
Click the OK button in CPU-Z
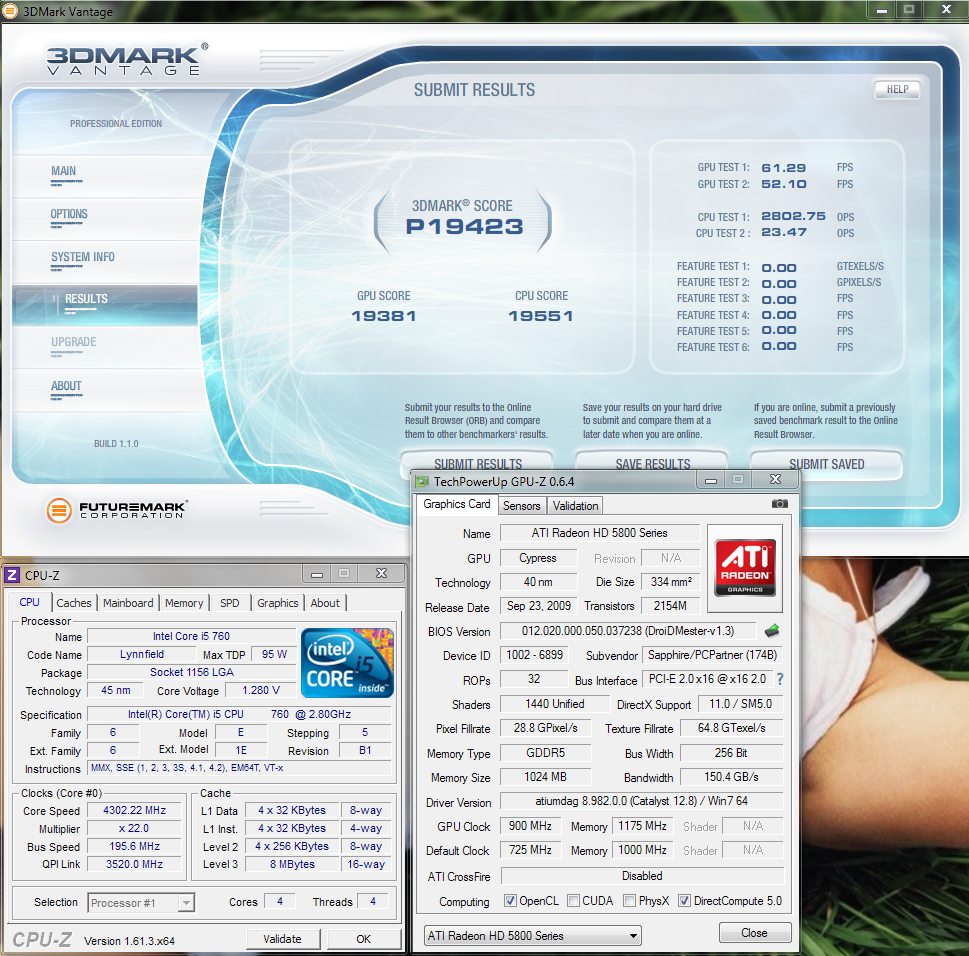(x=363, y=939)
